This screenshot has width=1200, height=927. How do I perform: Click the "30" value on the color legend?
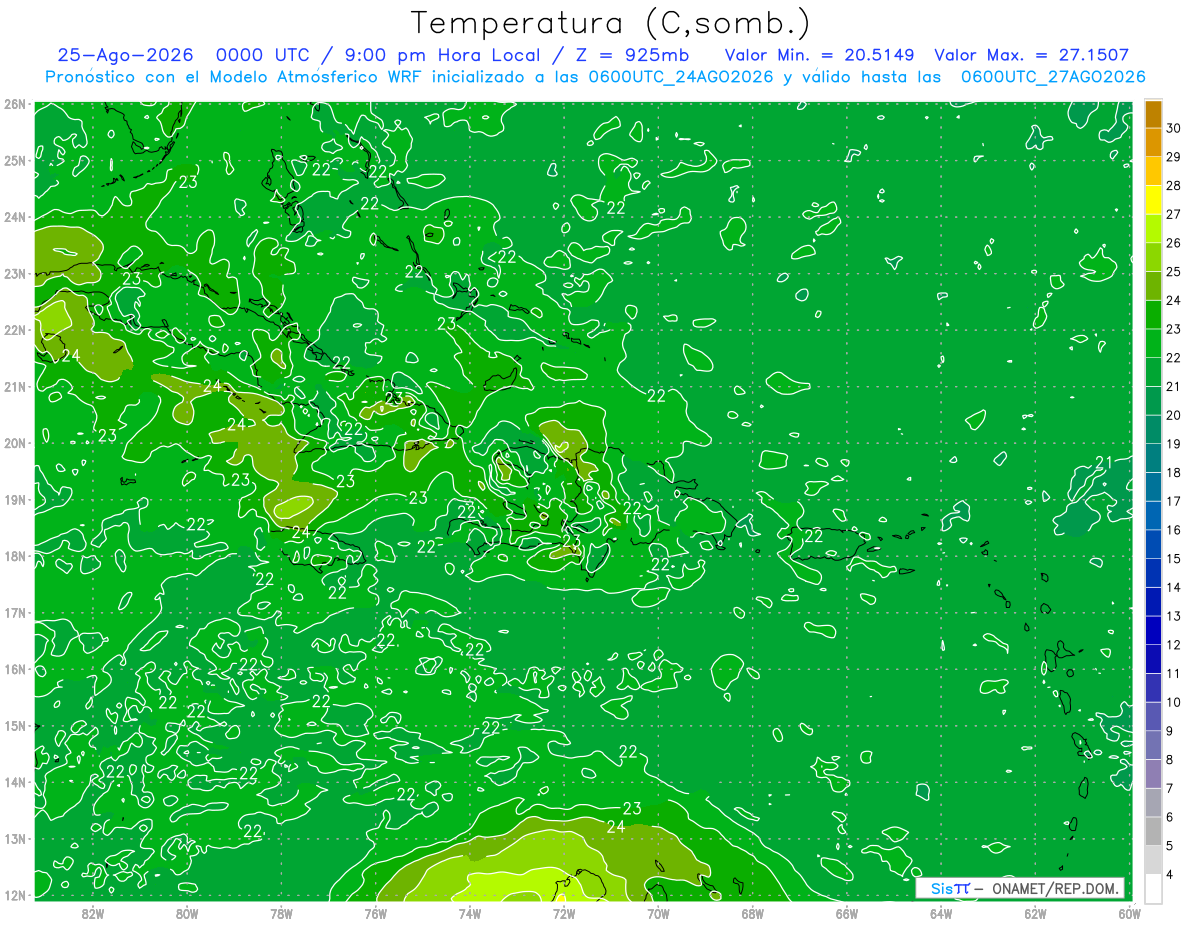click(x=1174, y=128)
